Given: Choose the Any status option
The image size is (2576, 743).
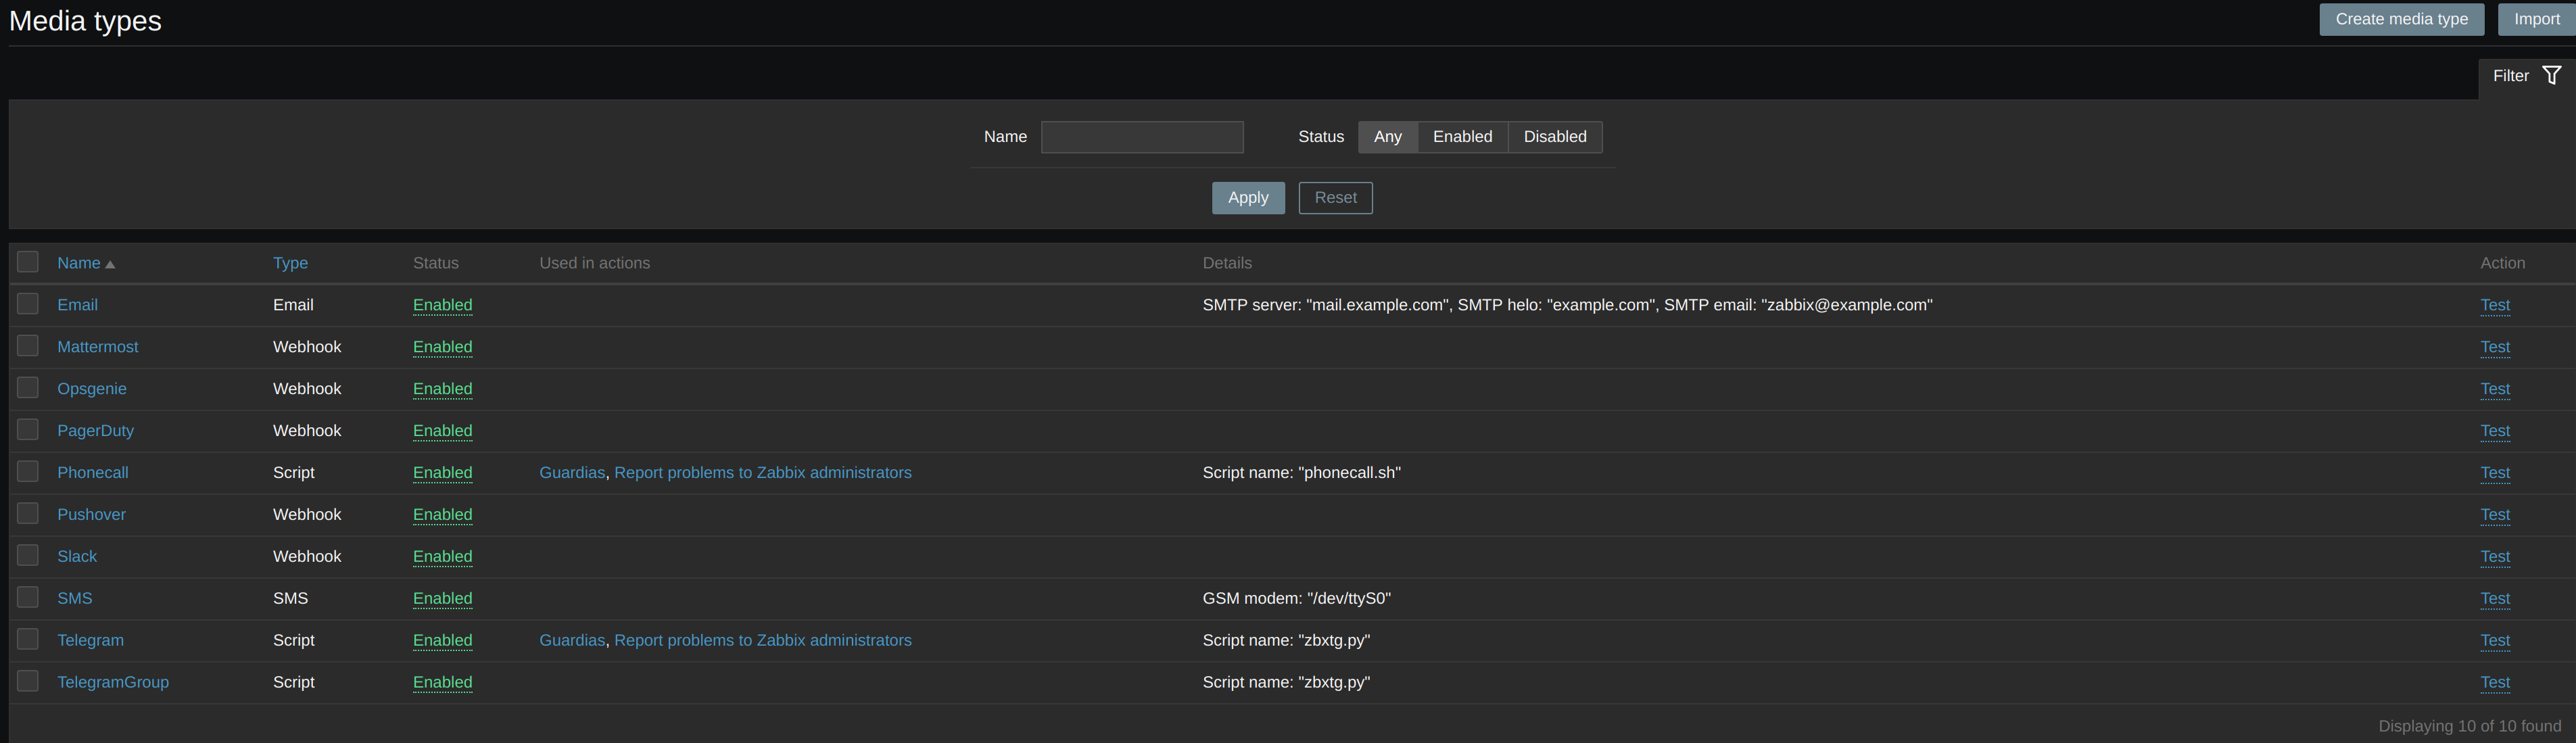Looking at the screenshot, I should [x=1387, y=137].
